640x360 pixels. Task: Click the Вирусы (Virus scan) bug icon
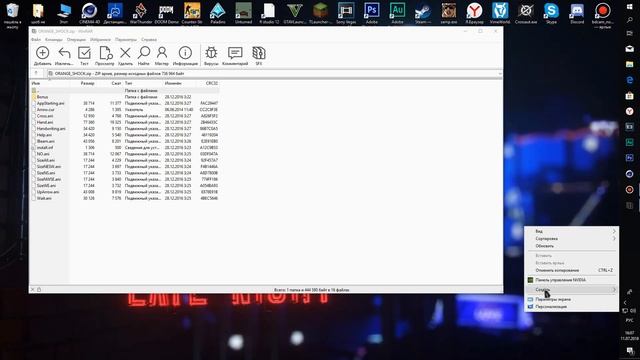(211, 56)
